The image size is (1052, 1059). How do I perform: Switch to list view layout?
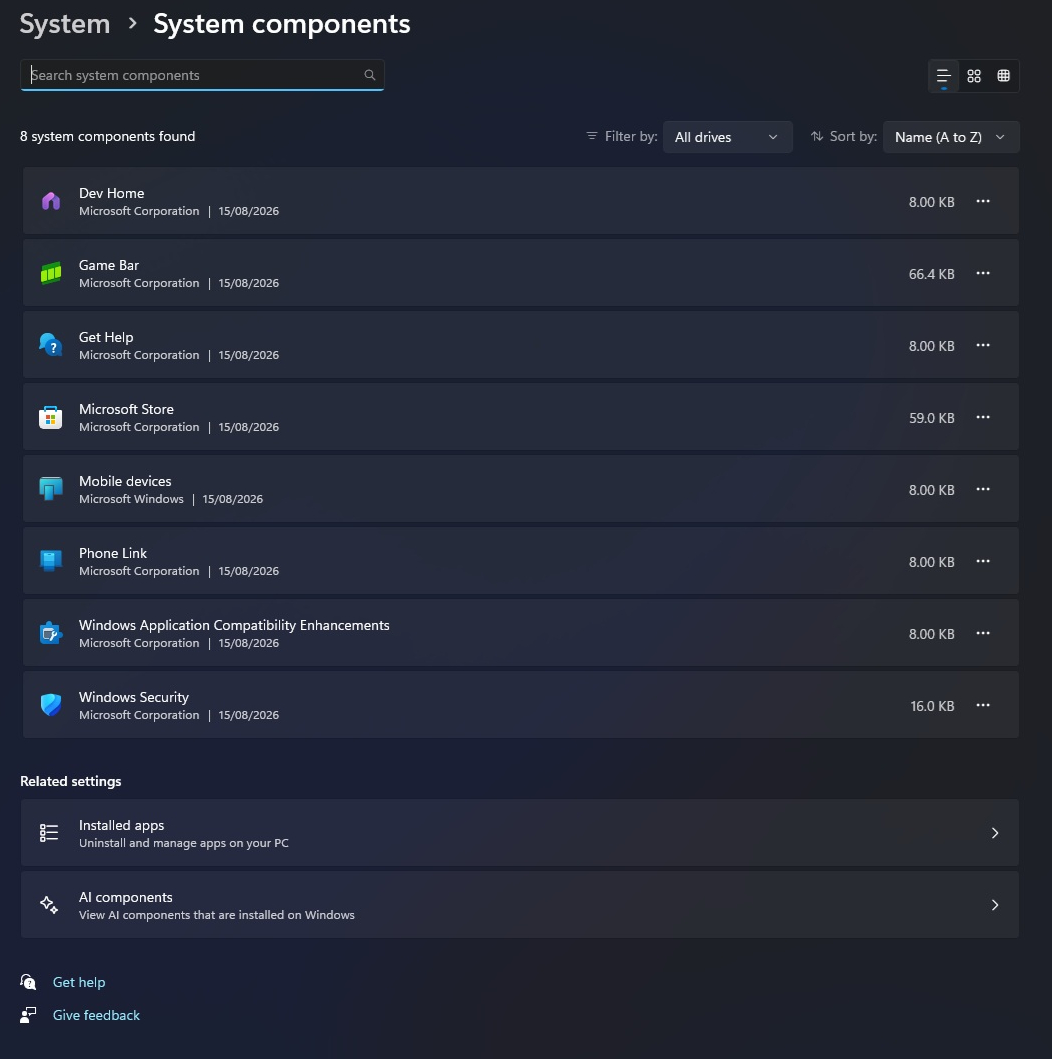pos(943,76)
